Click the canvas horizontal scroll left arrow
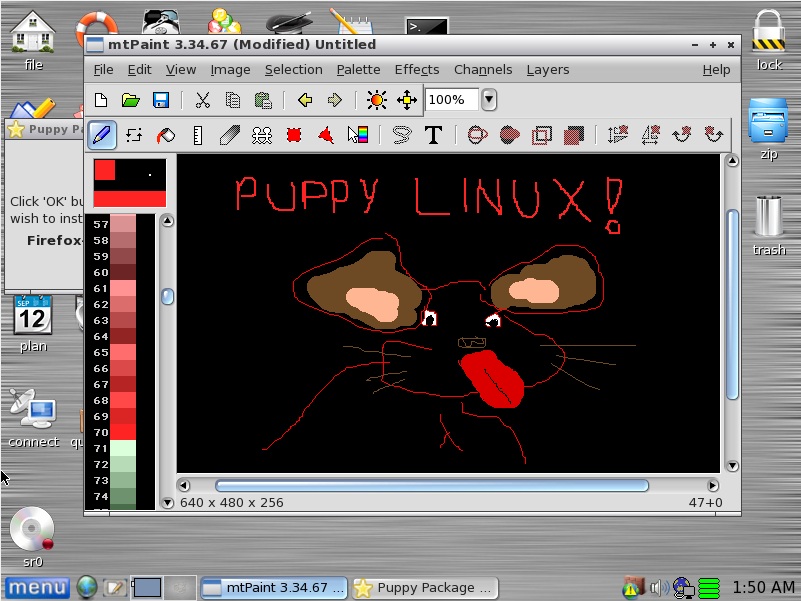This screenshot has width=801, height=601. point(184,485)
